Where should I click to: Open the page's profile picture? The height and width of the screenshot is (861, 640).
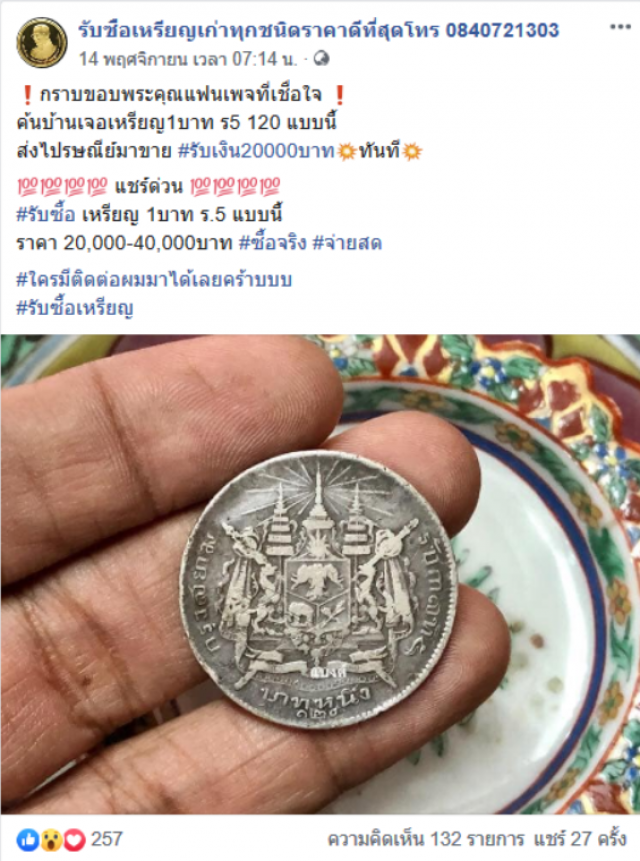coord(42,42)
